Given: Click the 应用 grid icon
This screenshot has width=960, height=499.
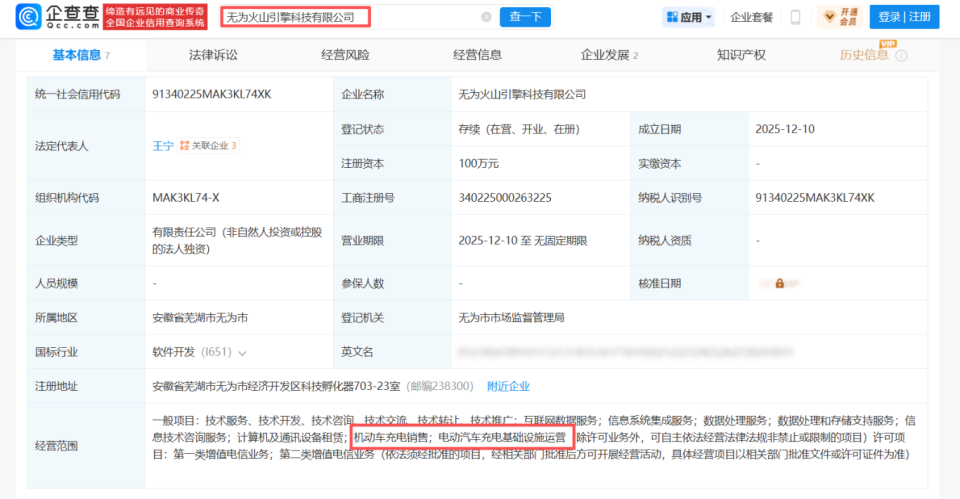Looking at the screenshot, I should (672, 17).
